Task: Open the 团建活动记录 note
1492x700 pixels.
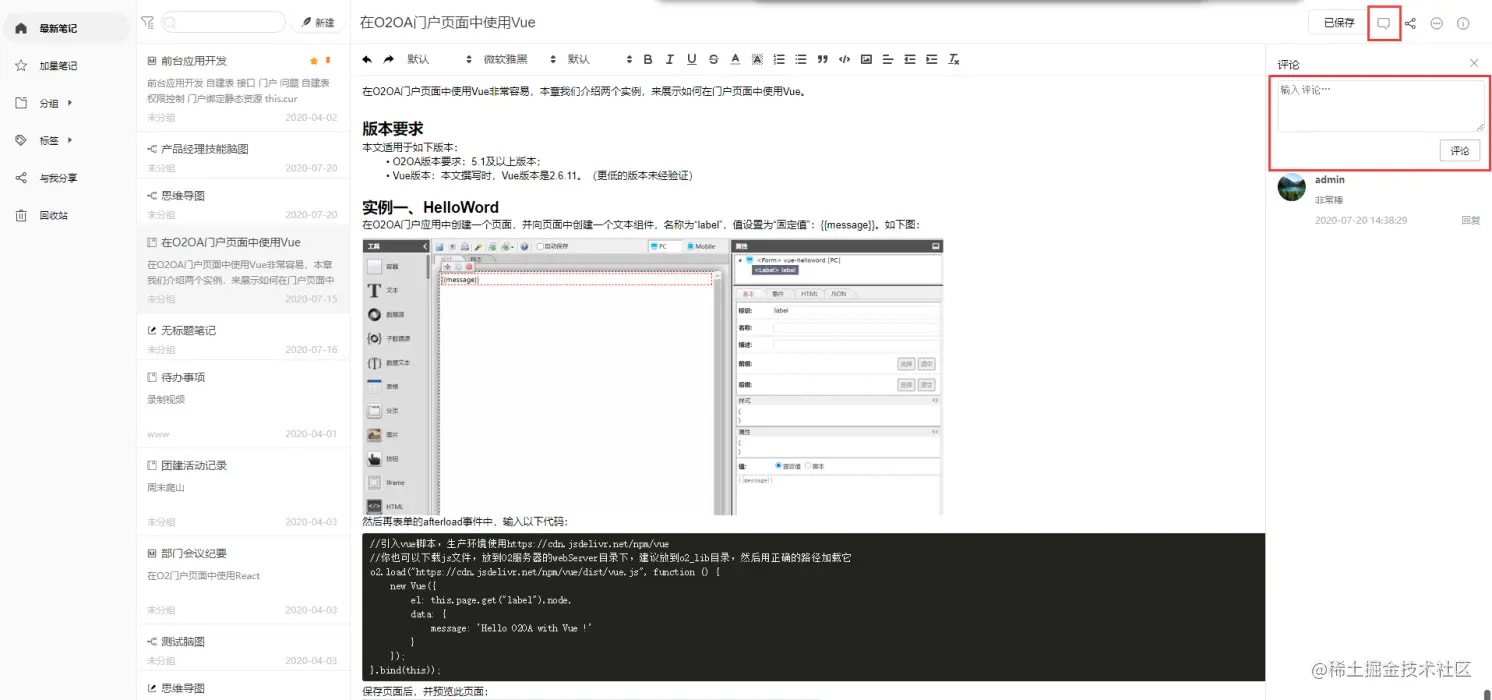Action: click(243, 493)
